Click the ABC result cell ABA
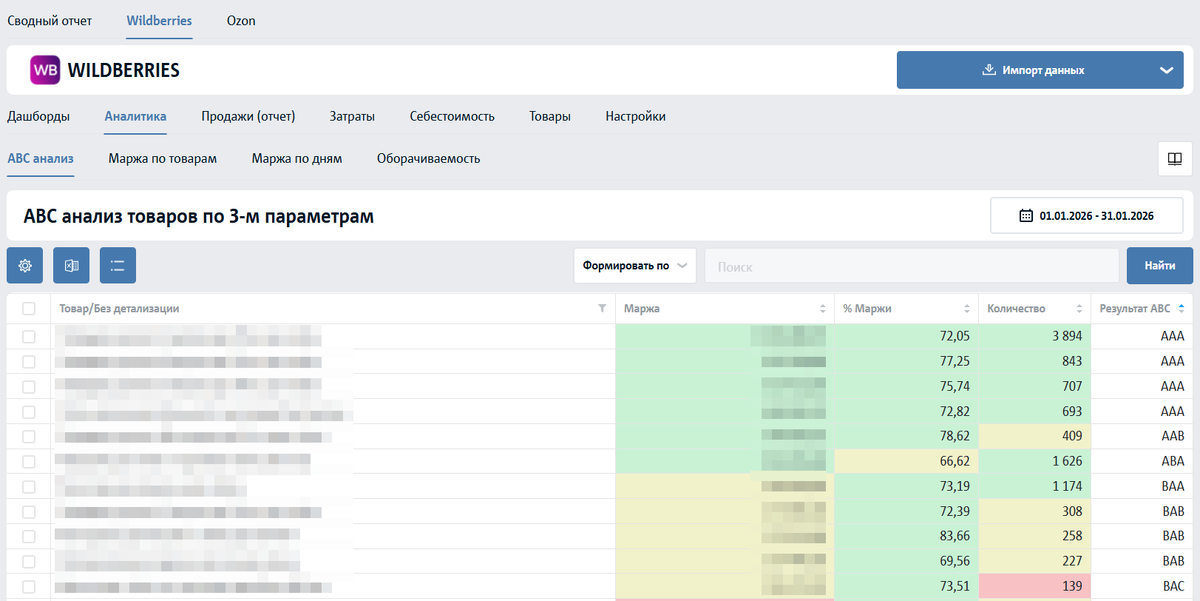The image size is (1200, 601). tap(1142, 461)
